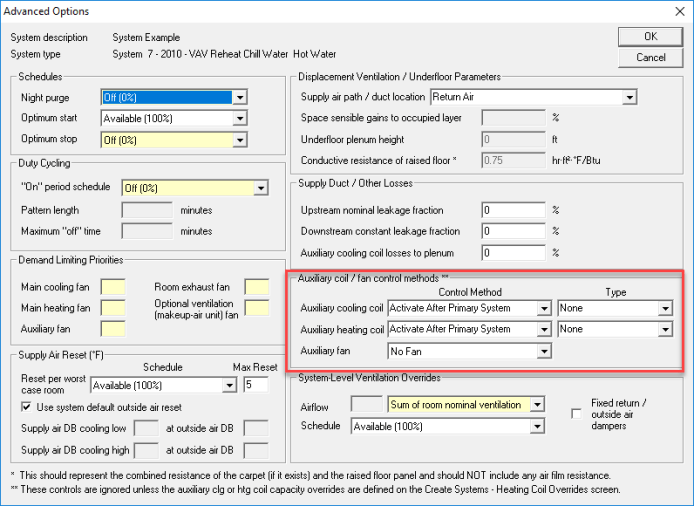Click Supply air DB cooling low field
694x506 pixels.
(146, 429)
